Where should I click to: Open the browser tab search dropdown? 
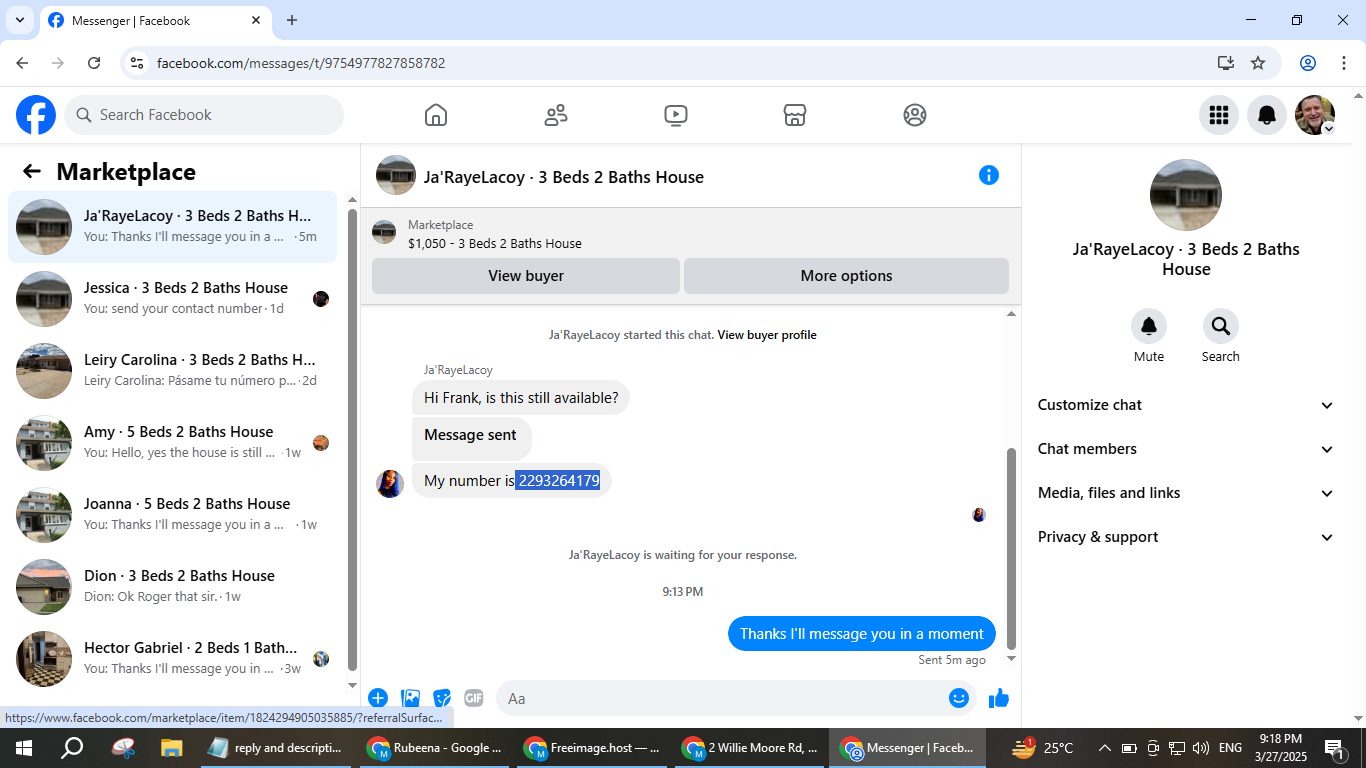(19, 20)
